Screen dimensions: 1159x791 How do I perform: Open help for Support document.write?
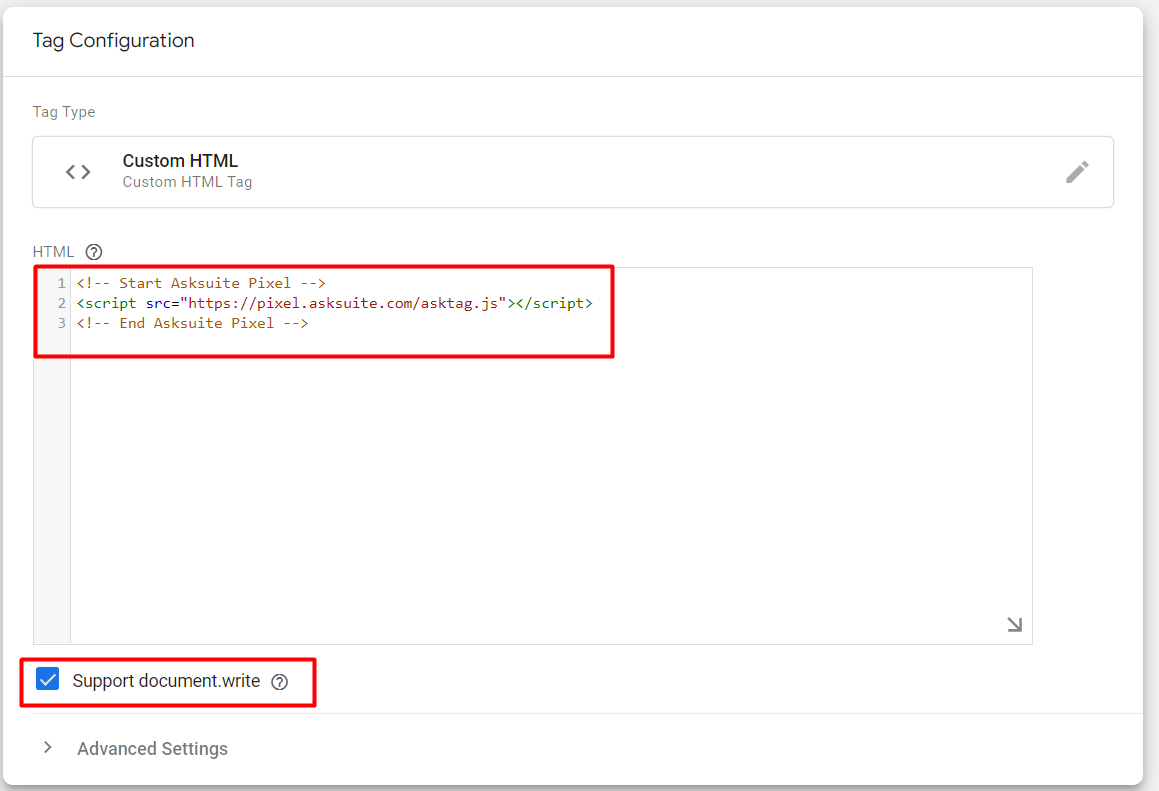279,682
